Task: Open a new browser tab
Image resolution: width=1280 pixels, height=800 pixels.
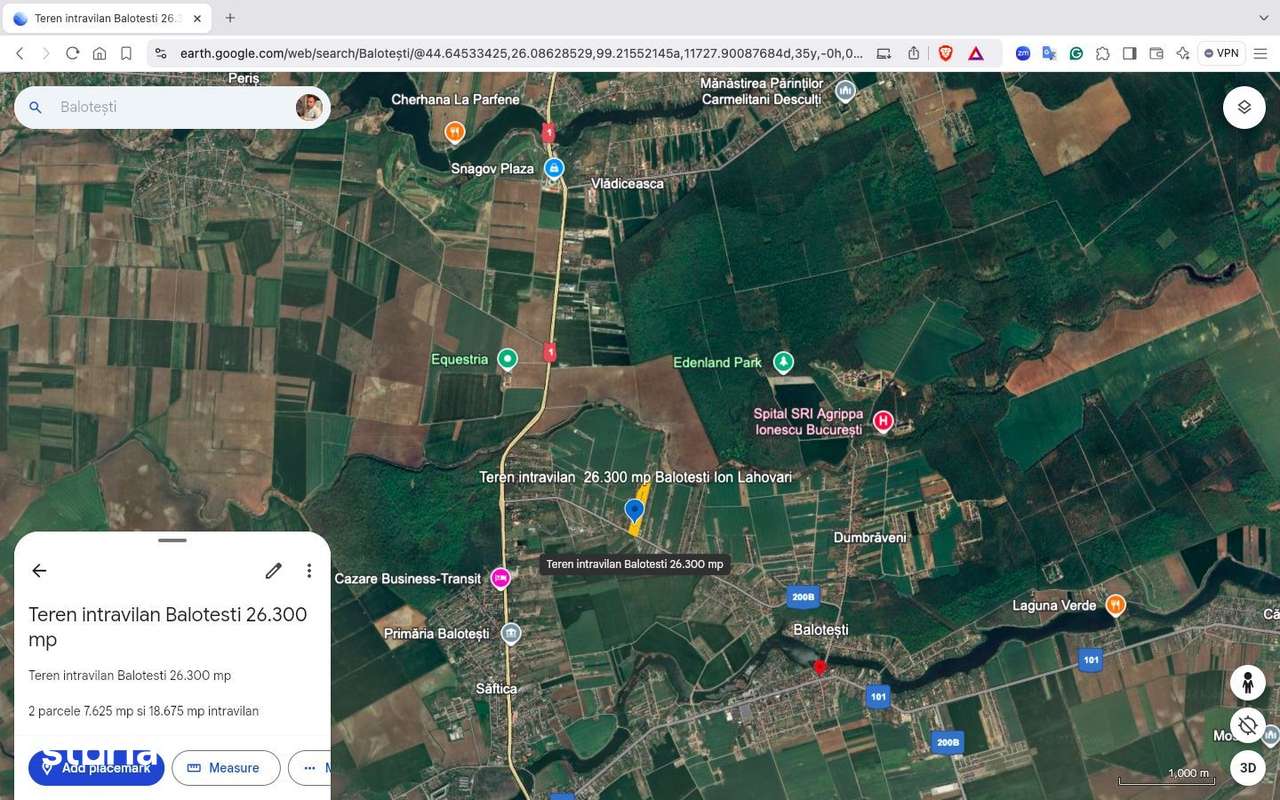Action: [230, 17]
